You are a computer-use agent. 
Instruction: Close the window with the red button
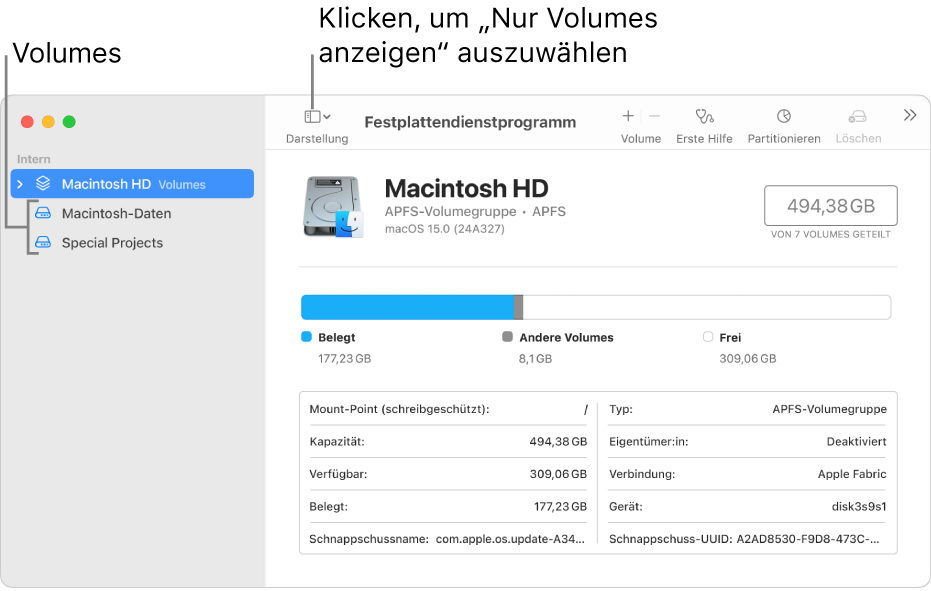(x=27, y=122)
